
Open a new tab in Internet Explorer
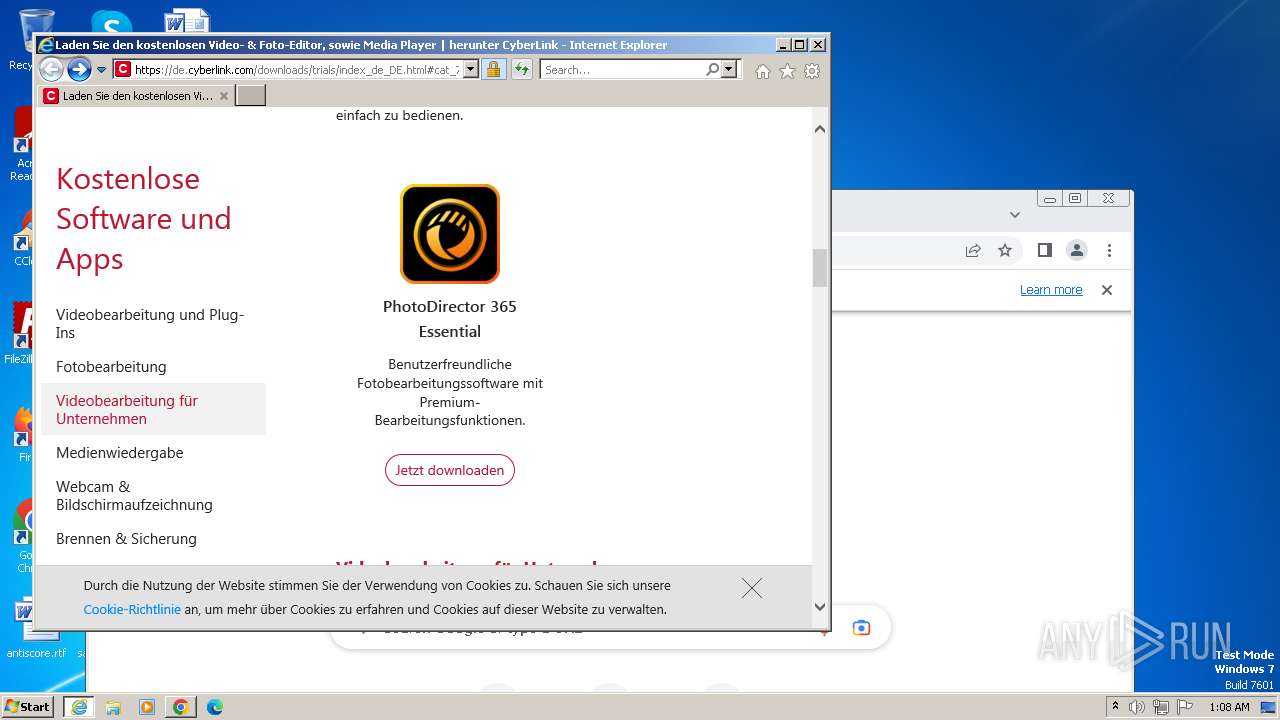[250, 96]
